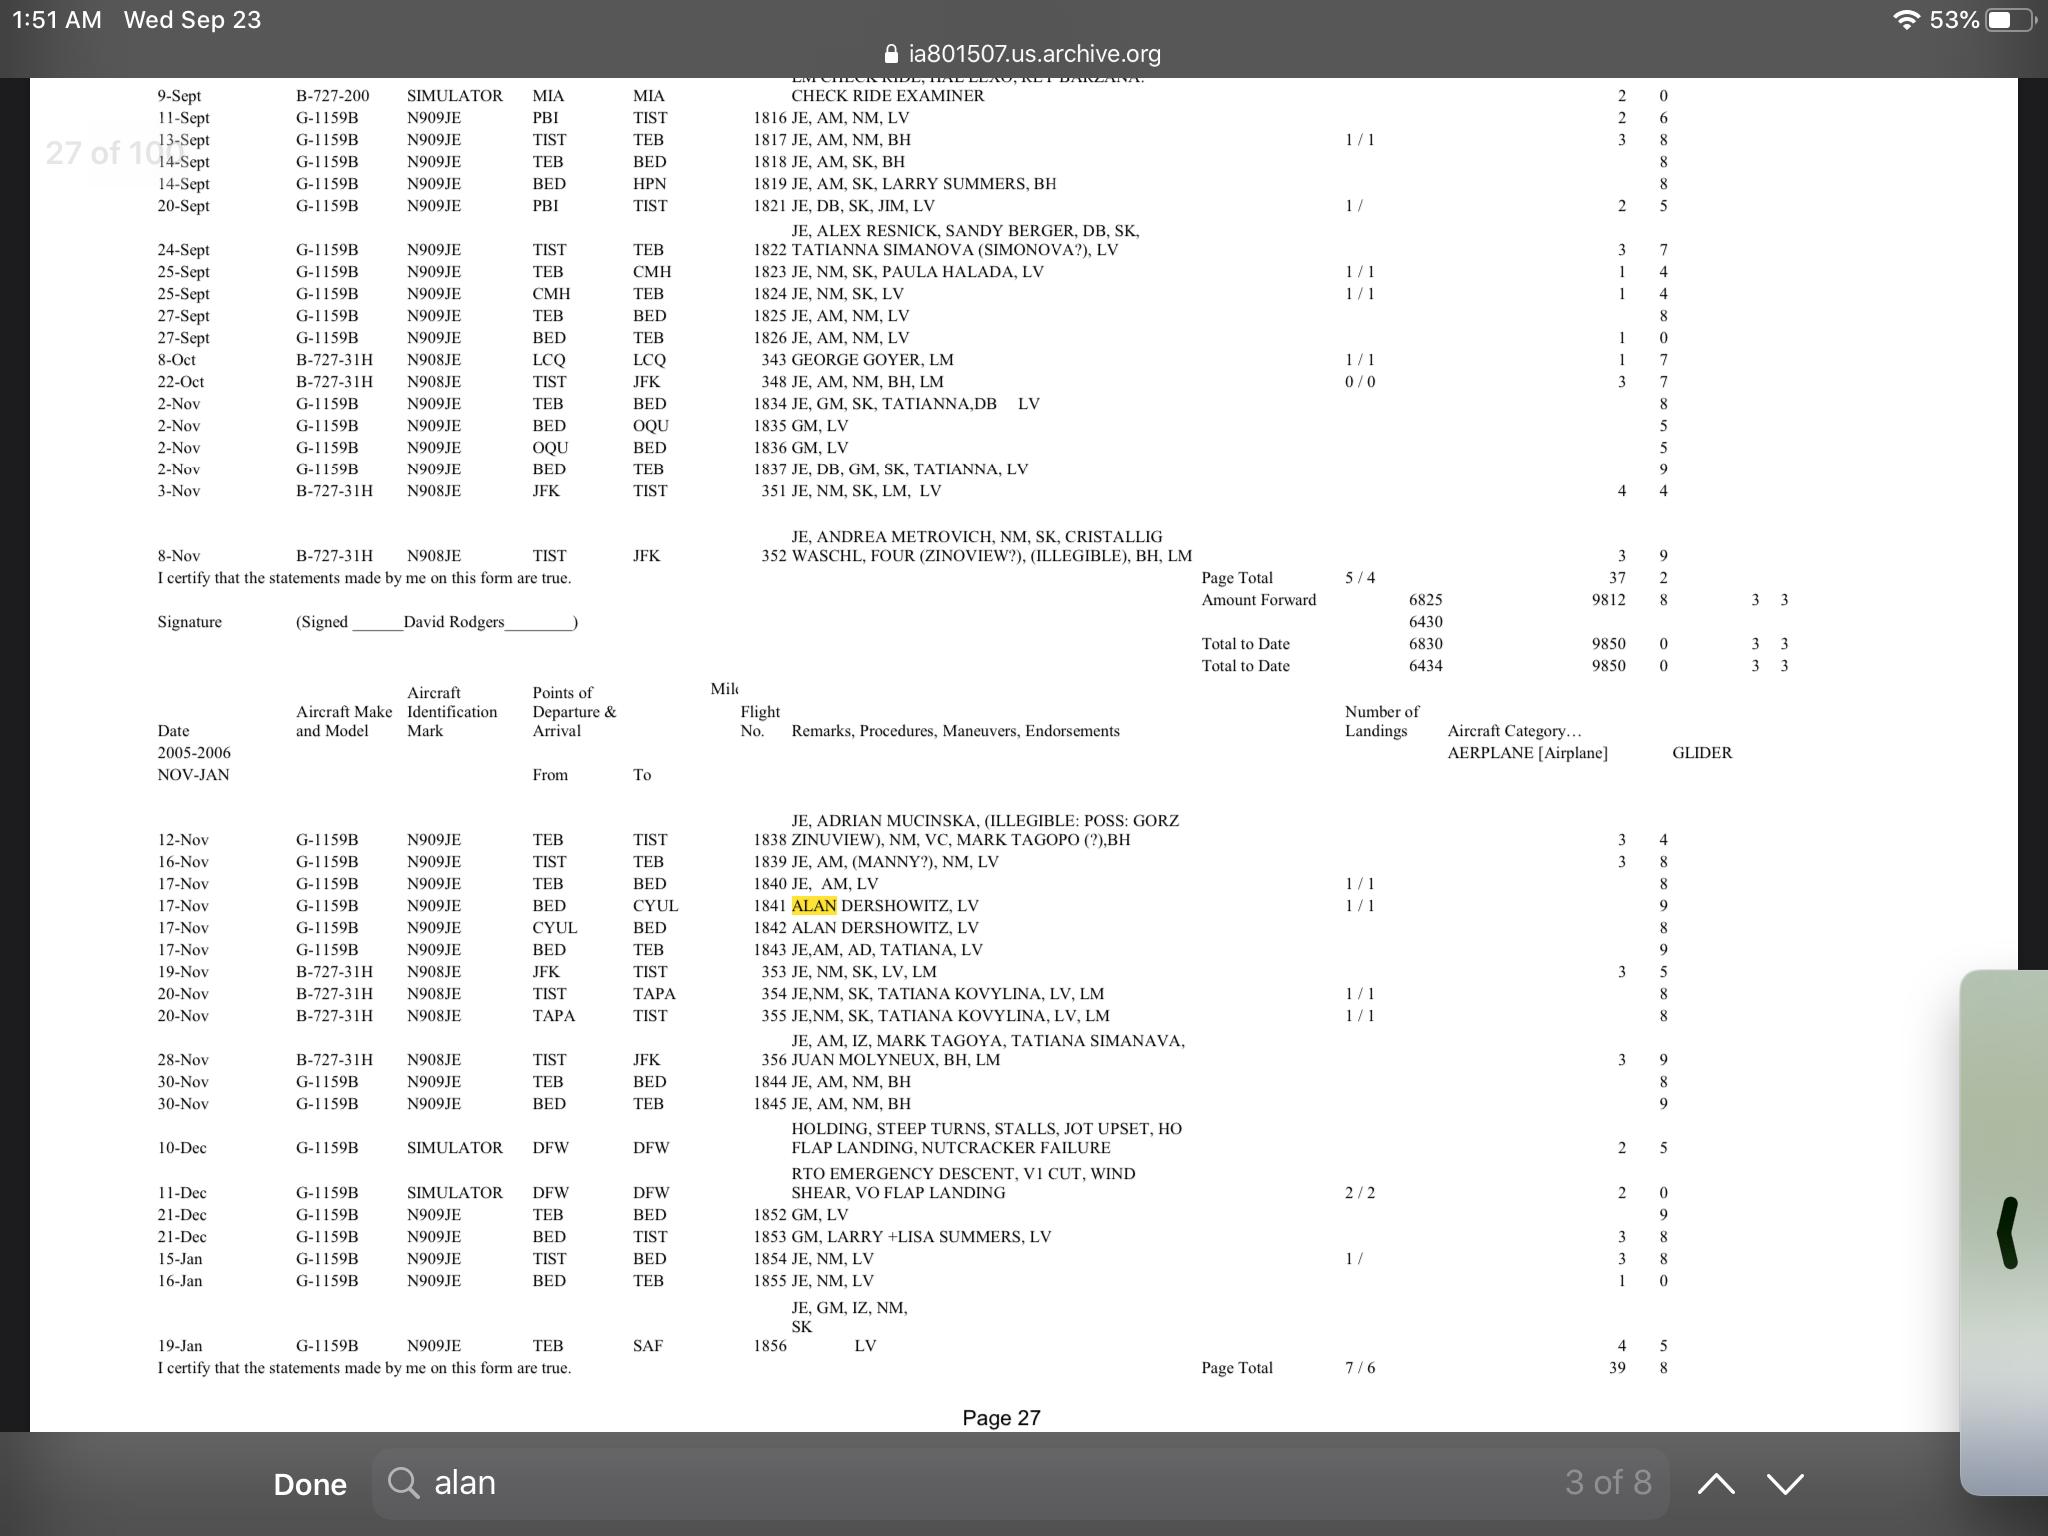Tap 'JE, NM, SK, PAULA HALADA, LV' entry
The width and height of the screenshot is (2048, 1536).
click(x=917, y=272)
